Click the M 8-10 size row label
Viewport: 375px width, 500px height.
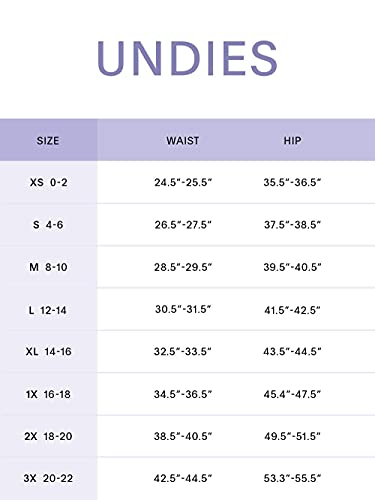pos(49,267)
